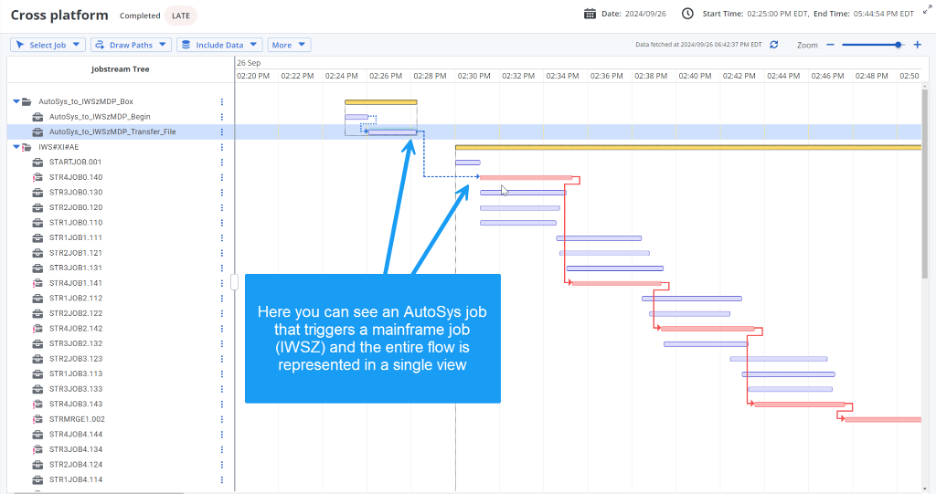936x494 pixels.
Task: Click the red STR4JOB0.140 Gantt bar
Action: (526, 177)
